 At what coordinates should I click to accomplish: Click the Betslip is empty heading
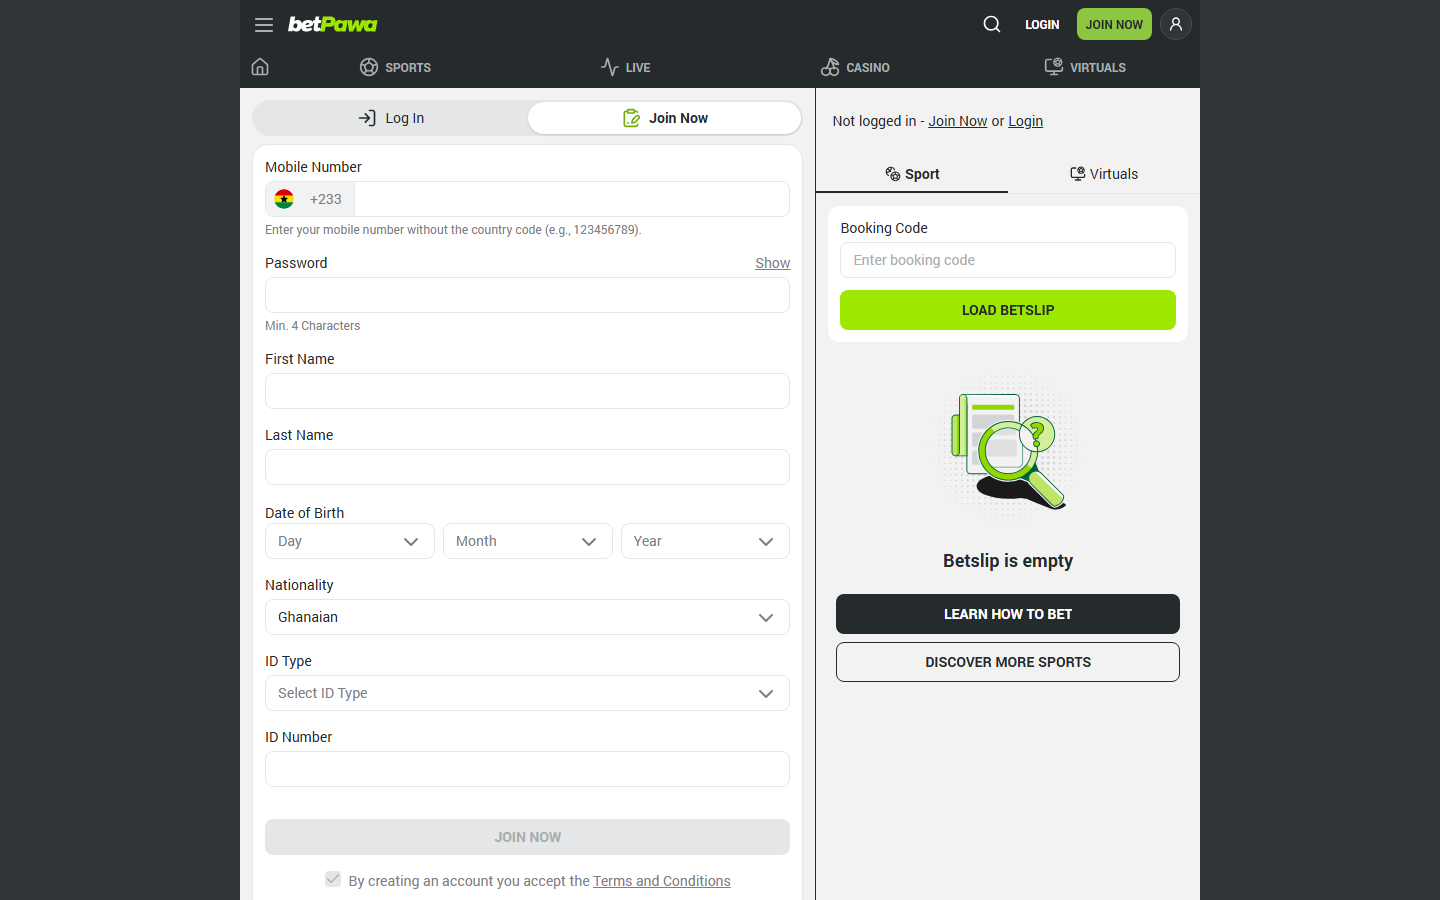1008,561
